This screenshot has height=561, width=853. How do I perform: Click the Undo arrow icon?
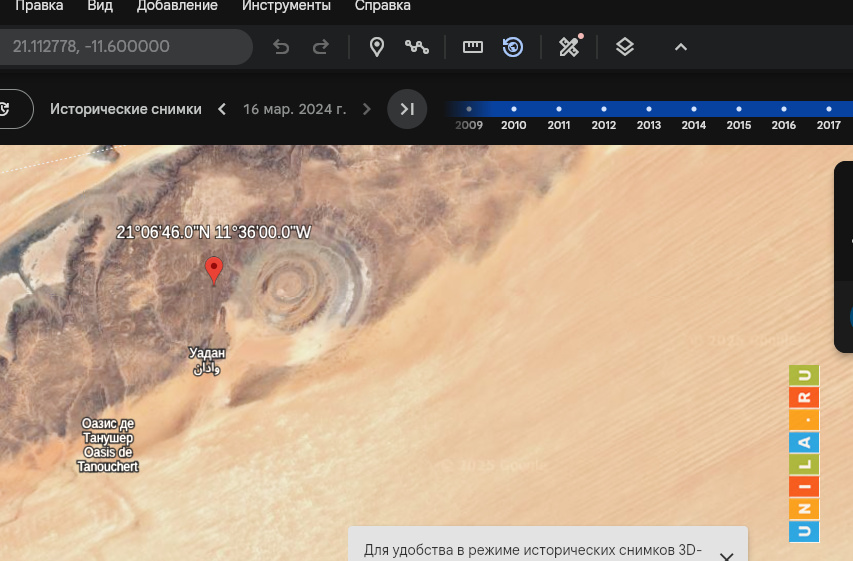[281, 47]
